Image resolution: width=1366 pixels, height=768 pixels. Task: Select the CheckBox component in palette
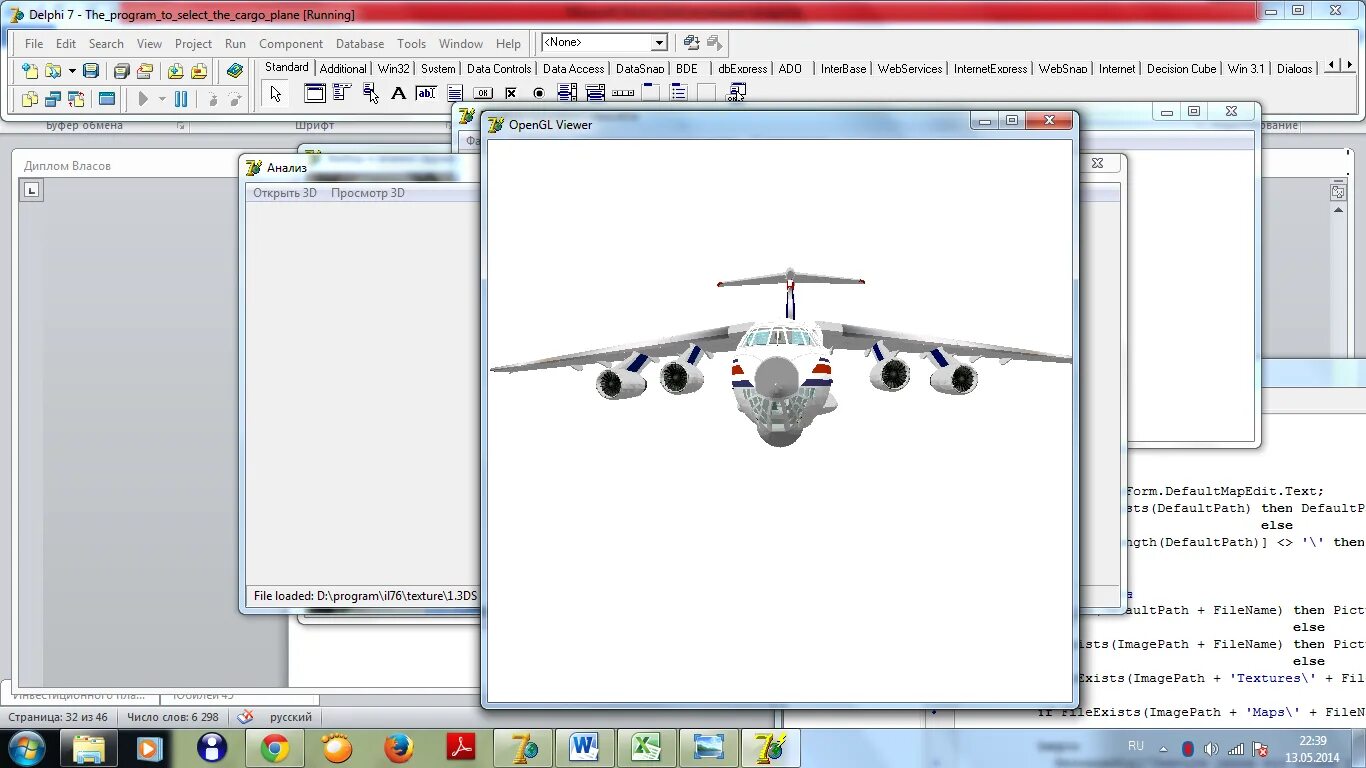click(x=511, y=93)
